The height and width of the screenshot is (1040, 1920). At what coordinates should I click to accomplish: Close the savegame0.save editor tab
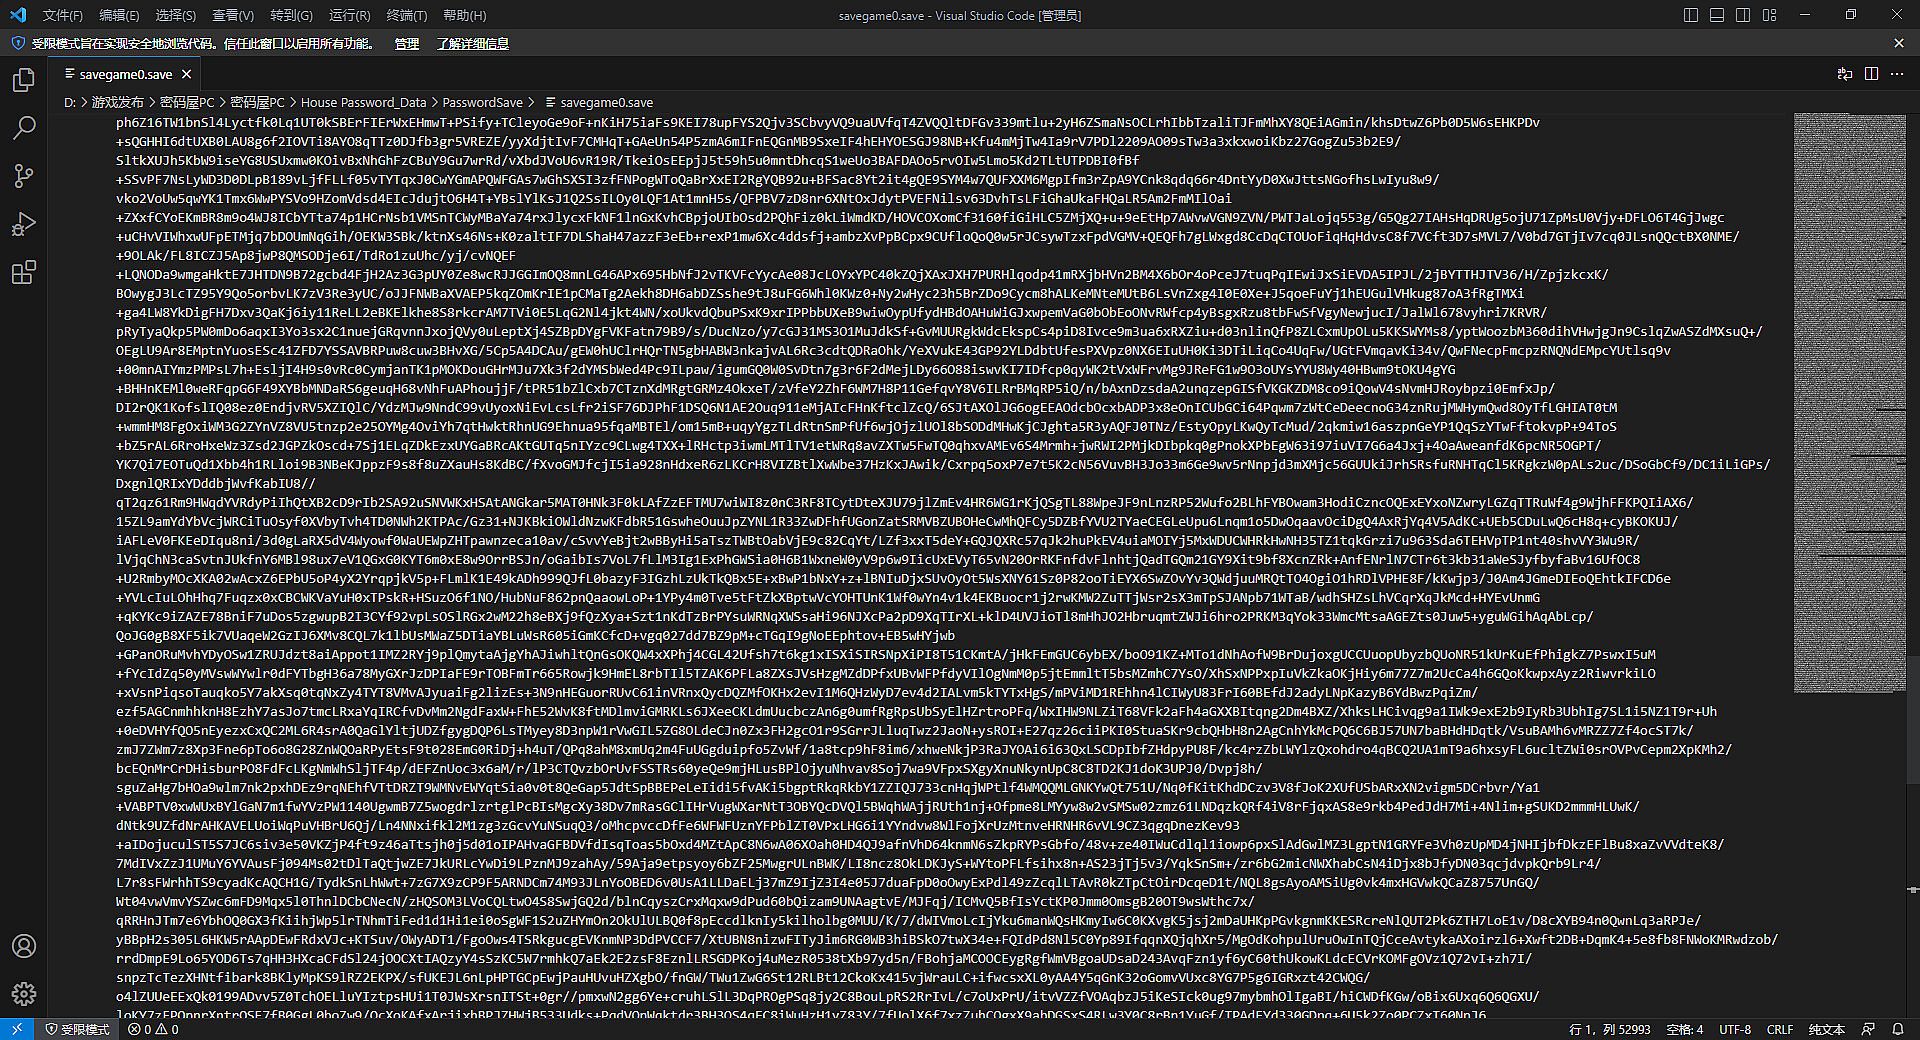[187, 74]
